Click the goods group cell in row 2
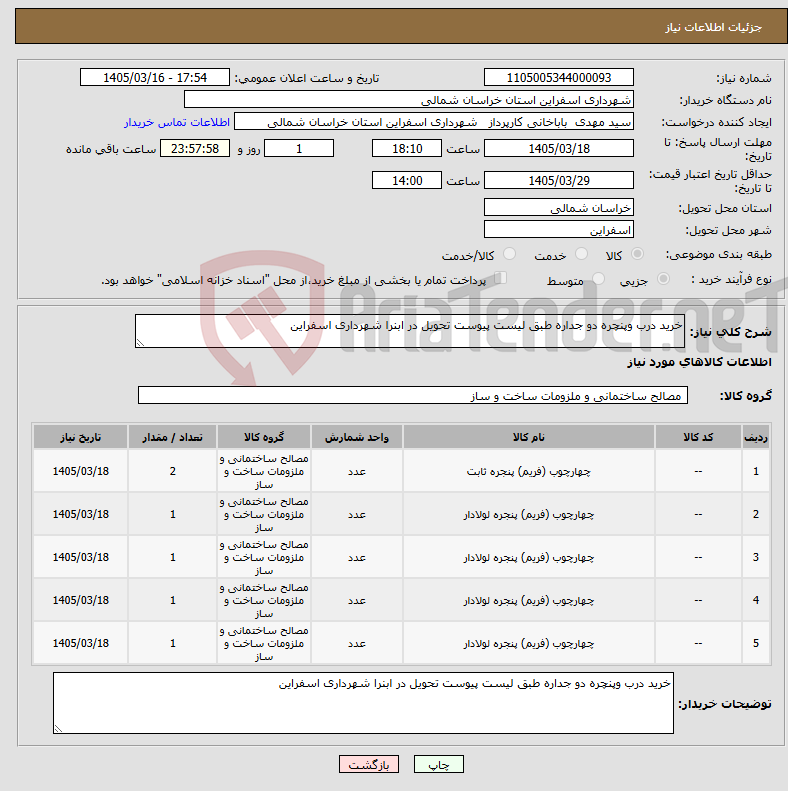Screen dimensions: 788x791 pos(264,514)
